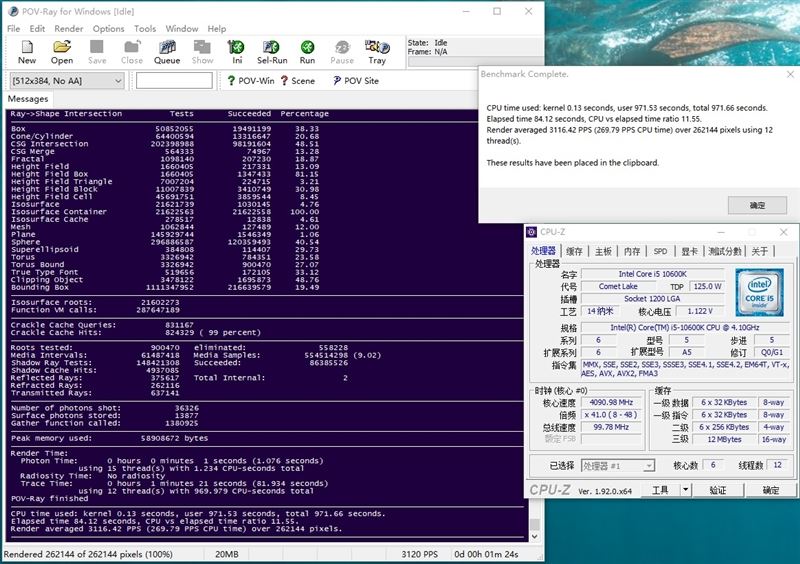Open the Edit menu
This screenshot has height=564, width=800.
tap(37, 29)
